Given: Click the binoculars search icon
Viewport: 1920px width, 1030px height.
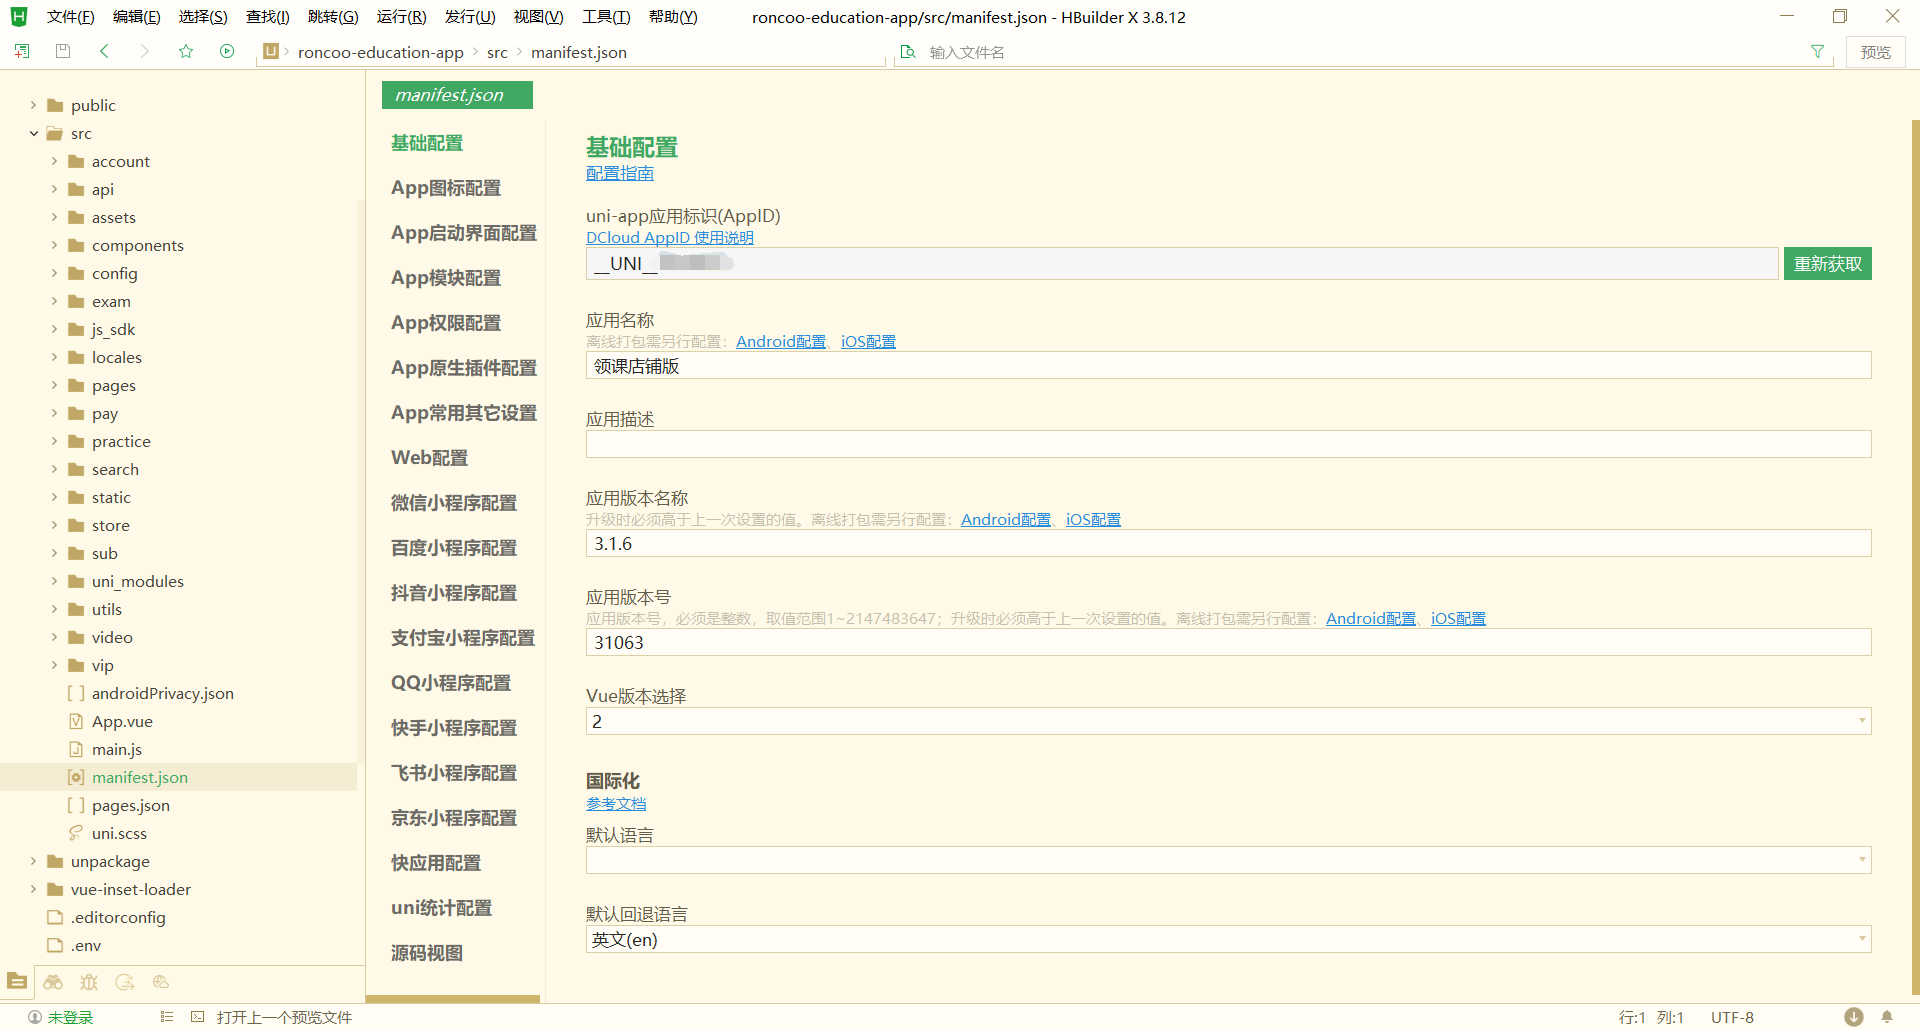Looking at the screenshot, I should point(53,982).
